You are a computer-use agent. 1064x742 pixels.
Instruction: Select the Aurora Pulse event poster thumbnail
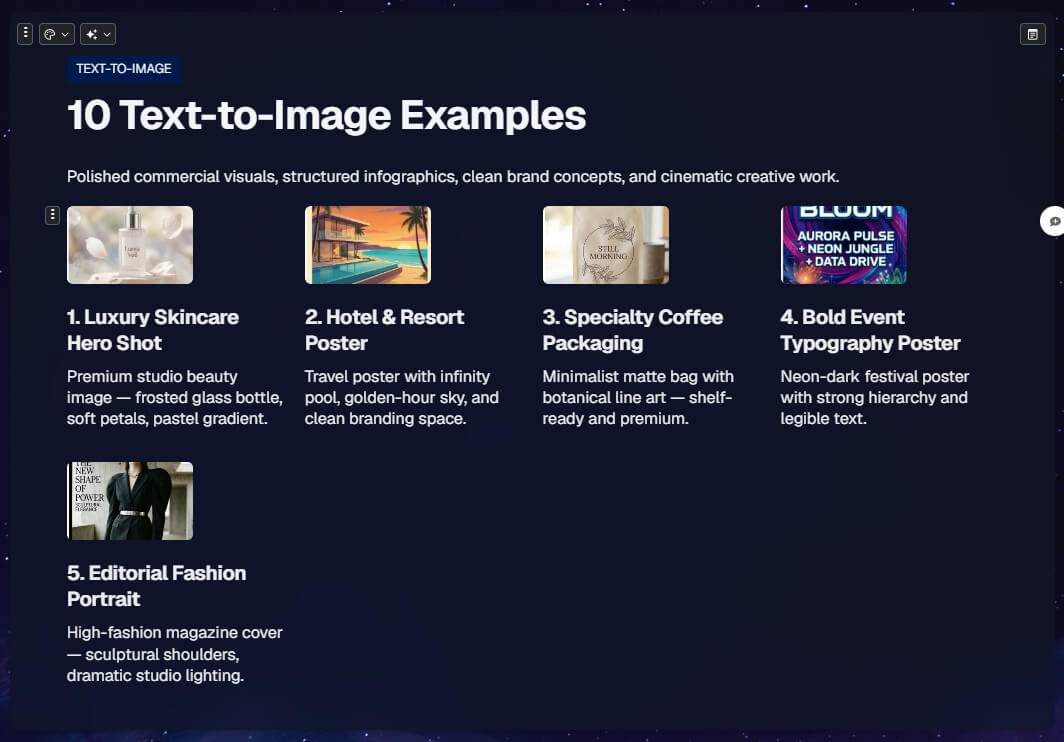pos(843,245)
